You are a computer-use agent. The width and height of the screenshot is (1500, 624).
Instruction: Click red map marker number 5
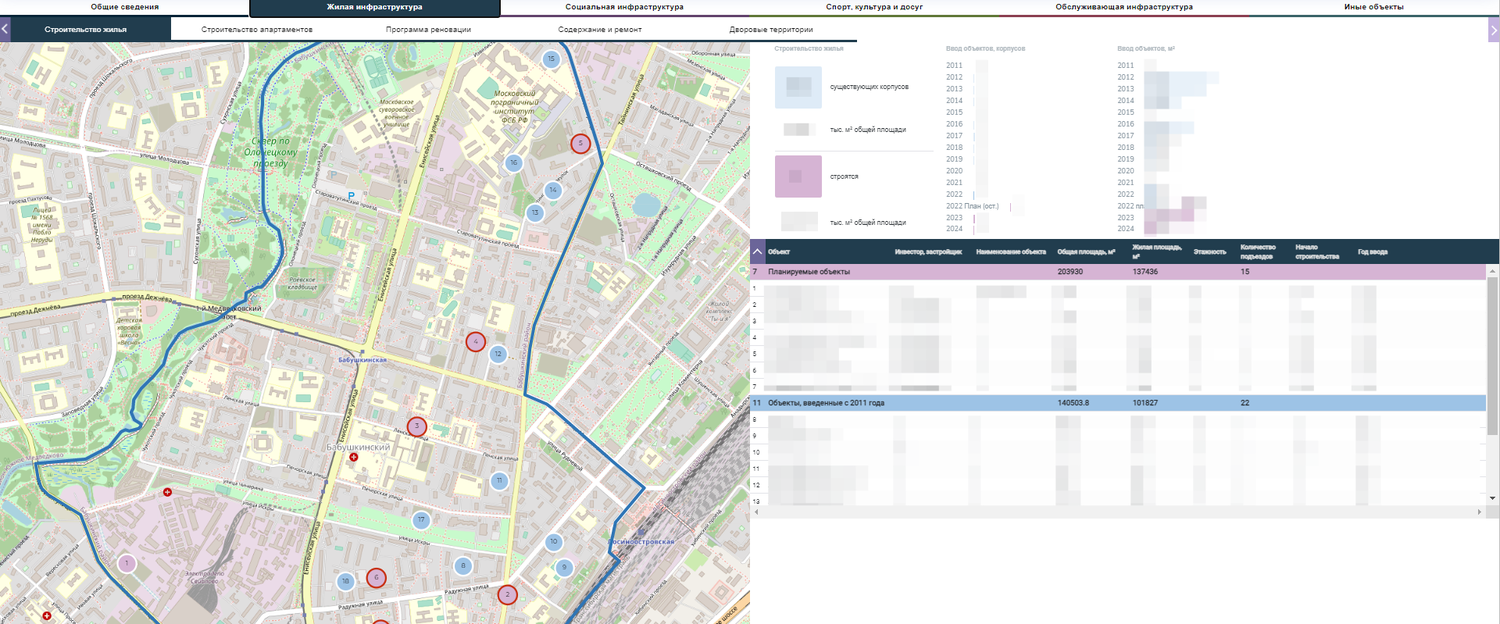tap(580, 143)
